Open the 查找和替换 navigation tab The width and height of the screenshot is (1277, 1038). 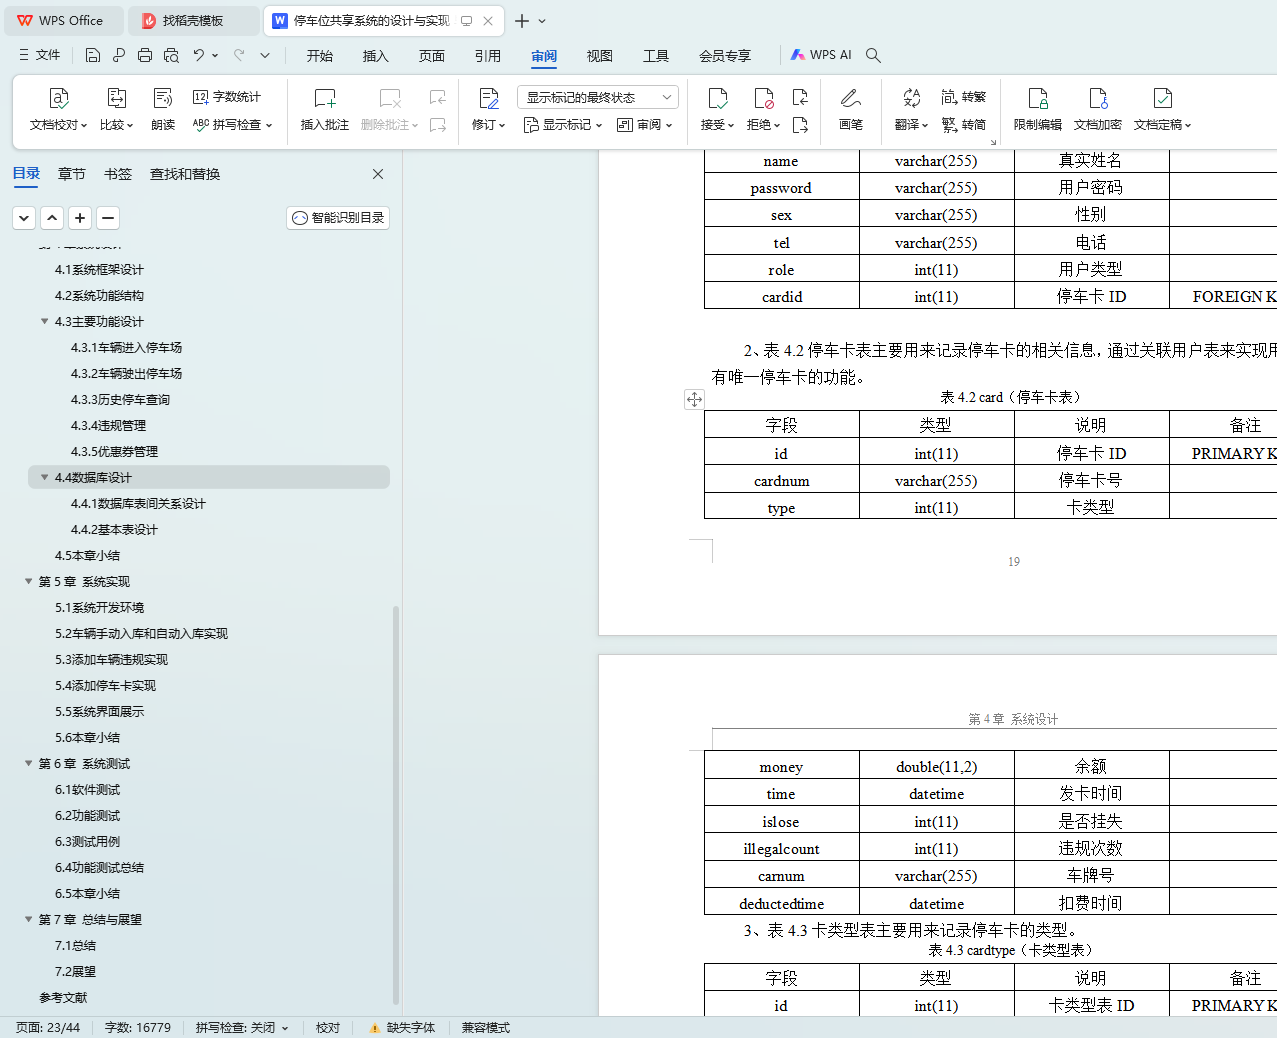click(x=185, y=174)
